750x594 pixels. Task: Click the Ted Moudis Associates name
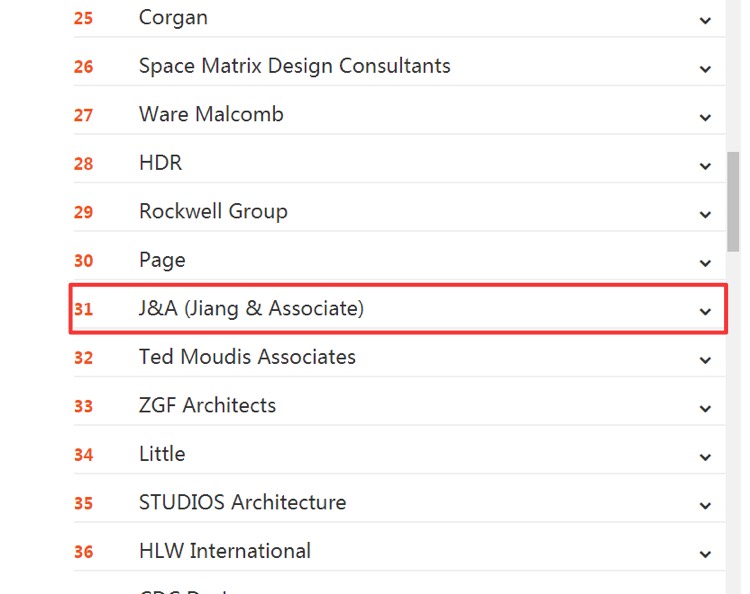tap(247, 357)
